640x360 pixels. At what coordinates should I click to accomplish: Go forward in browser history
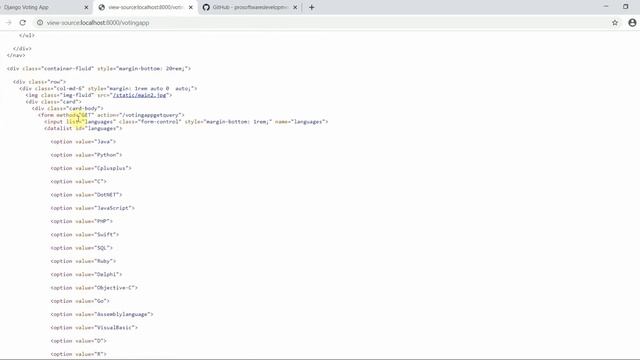[9, 23]
